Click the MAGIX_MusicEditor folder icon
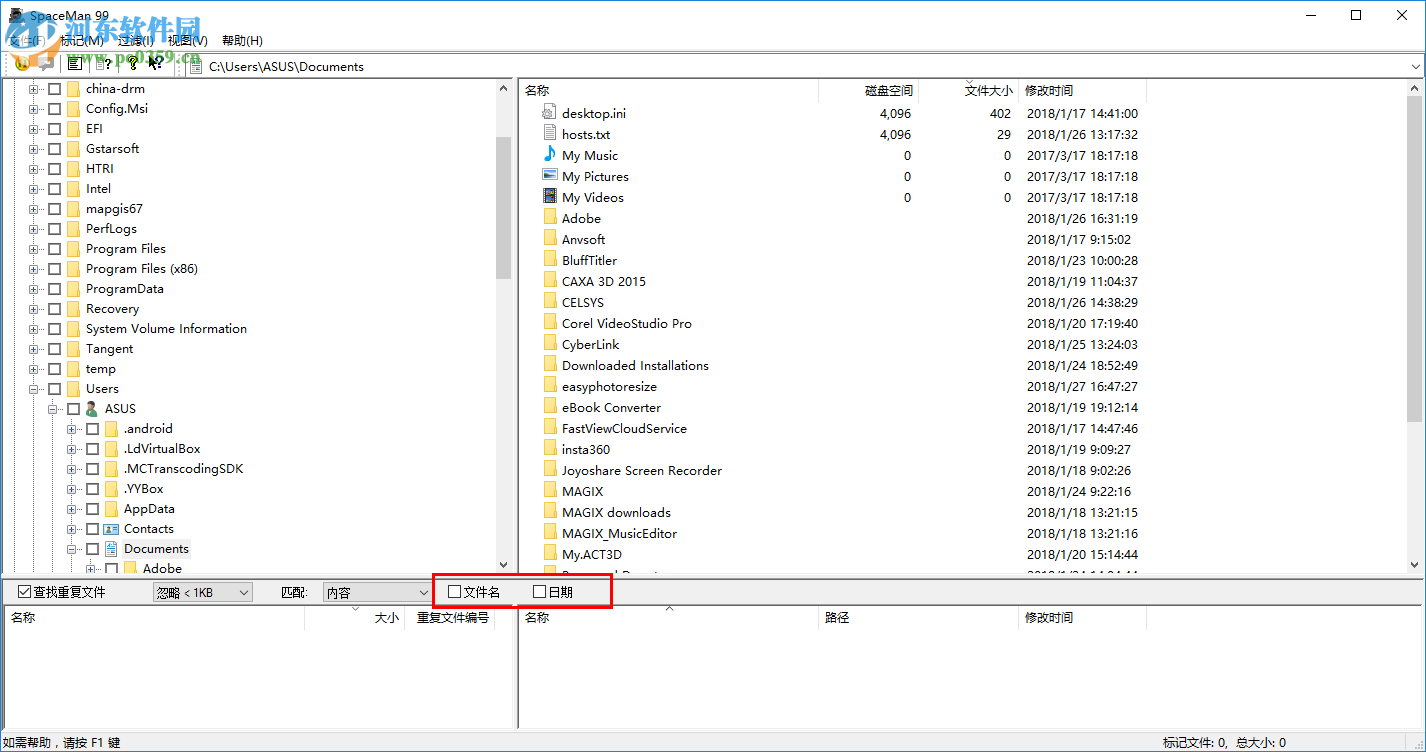The image size is (1426, 752). tap(549, 533)
